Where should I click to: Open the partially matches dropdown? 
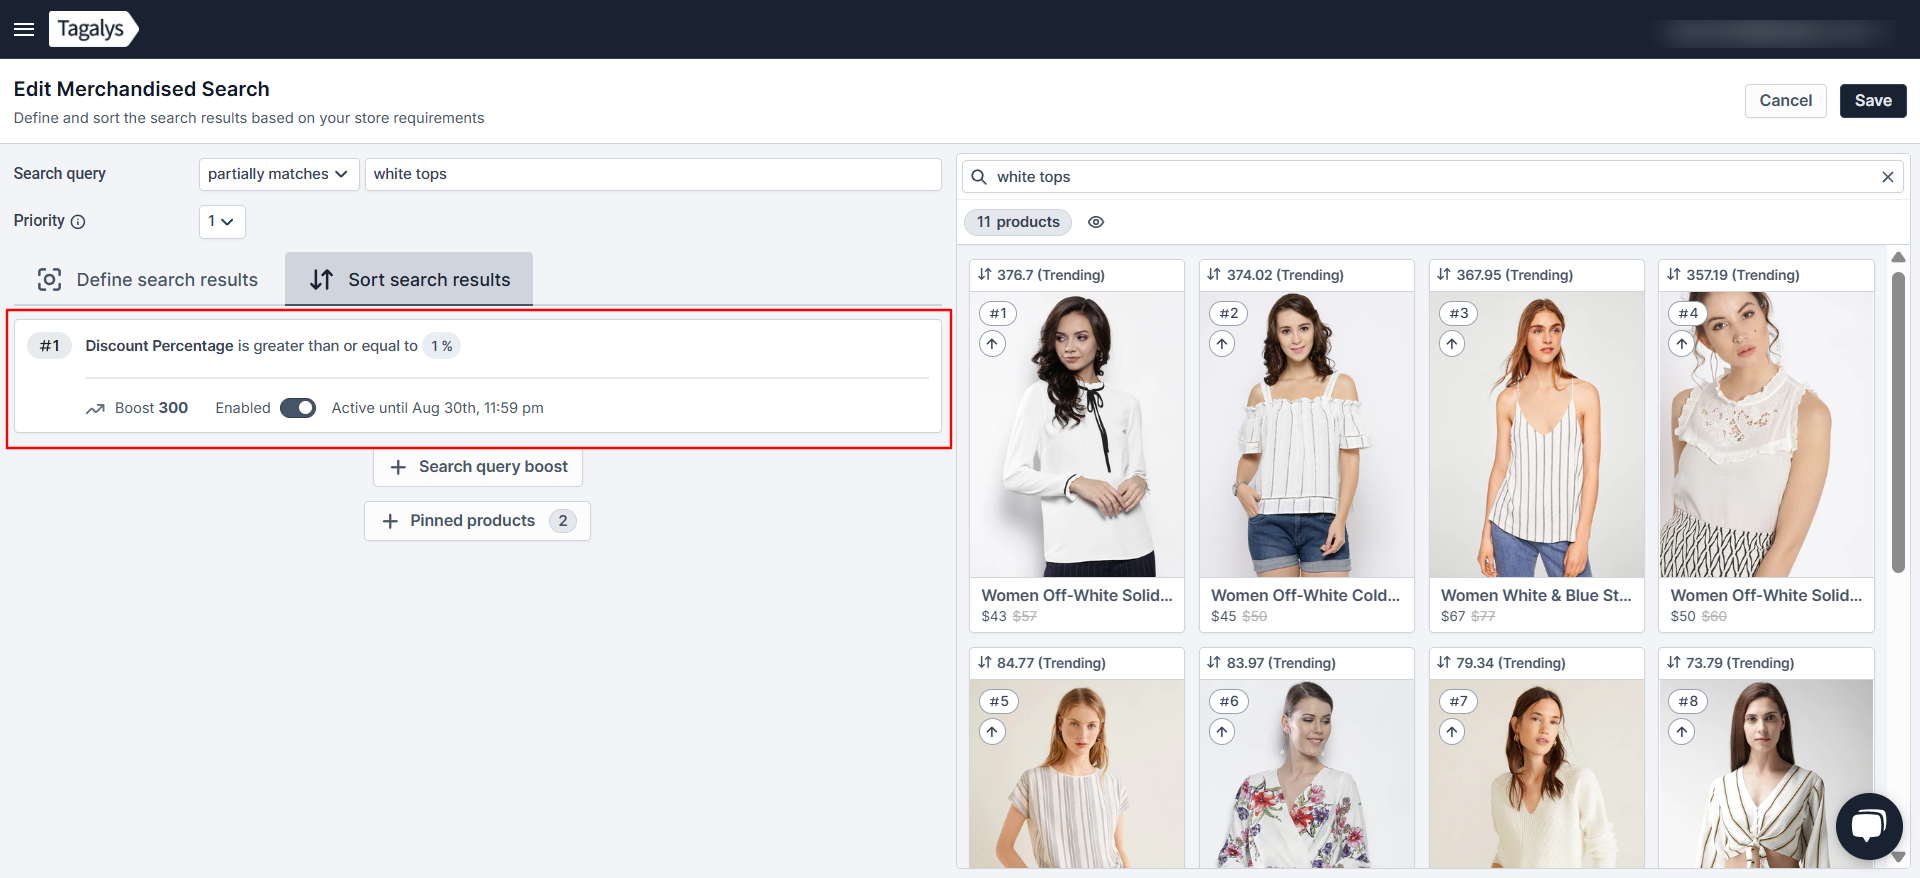279,174
